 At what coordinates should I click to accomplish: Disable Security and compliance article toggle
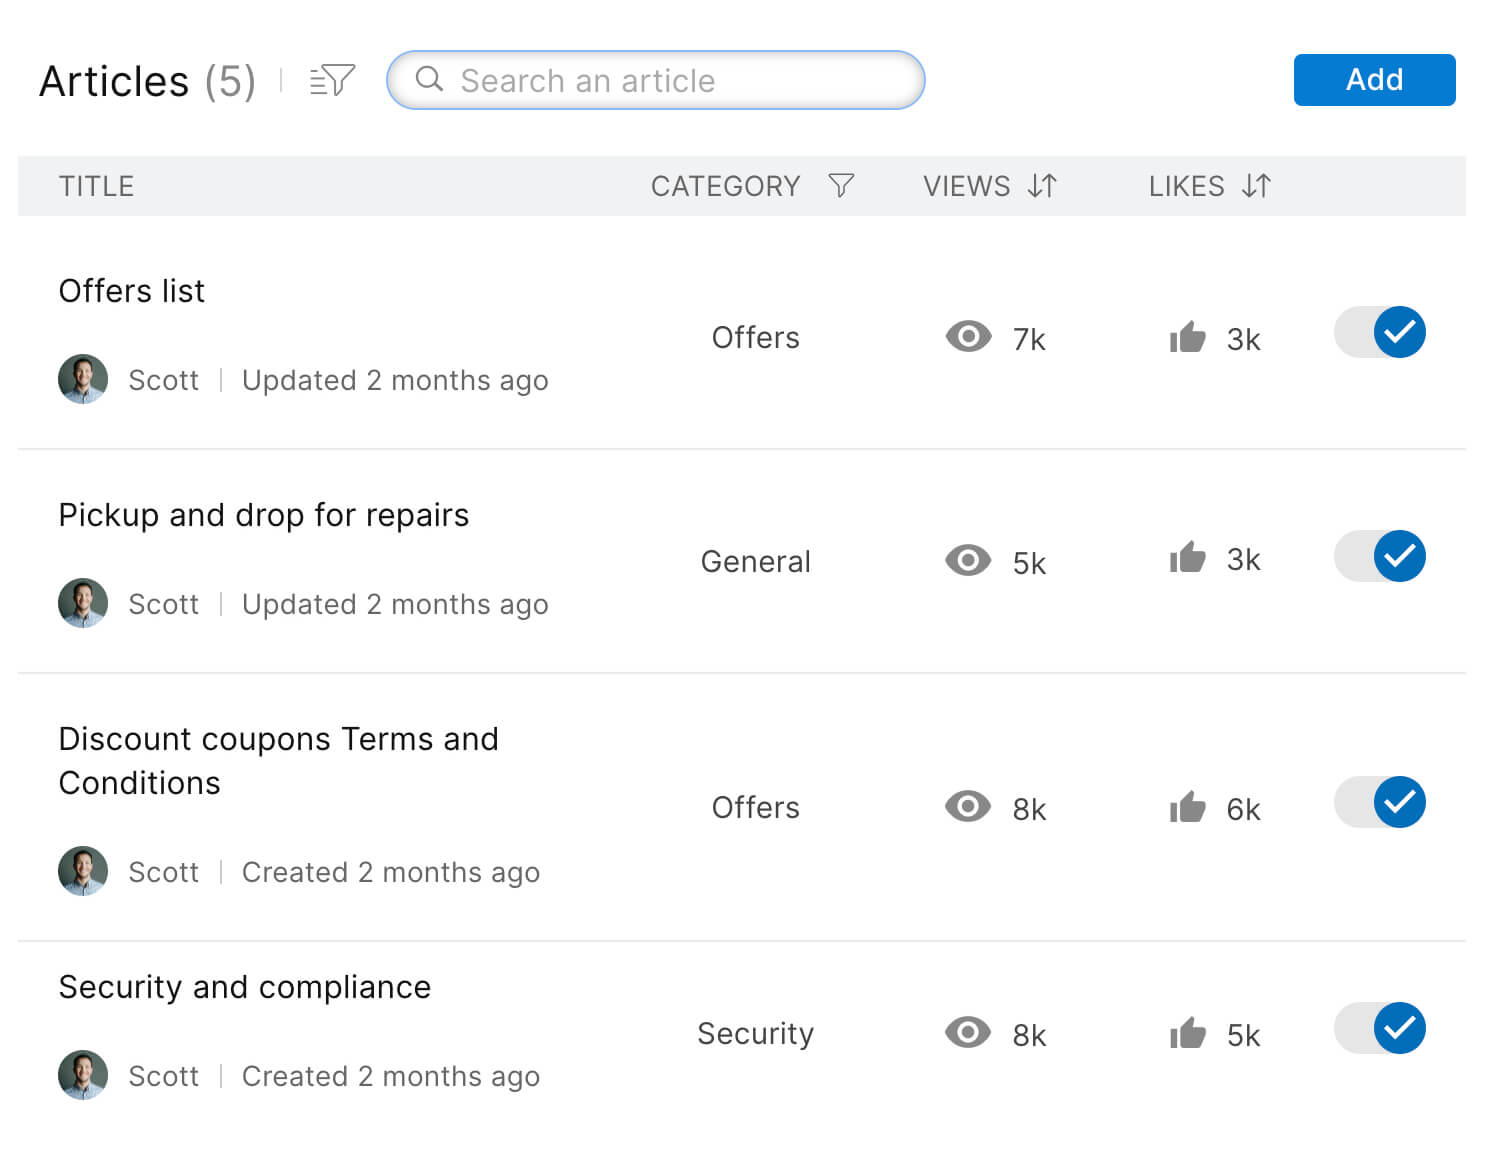[1381, 1029]
